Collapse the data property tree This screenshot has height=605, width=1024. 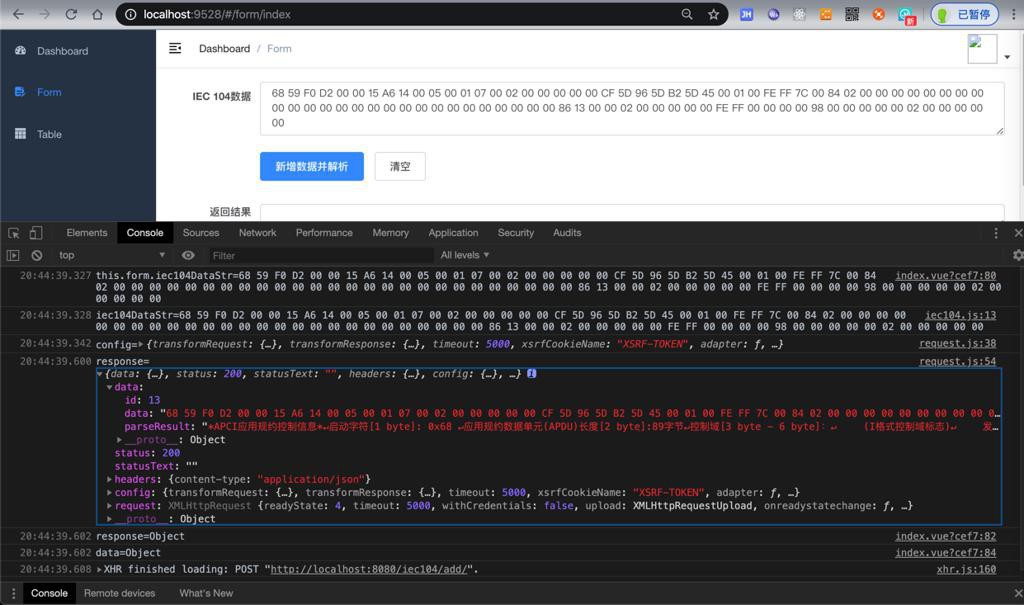point(109,387)
